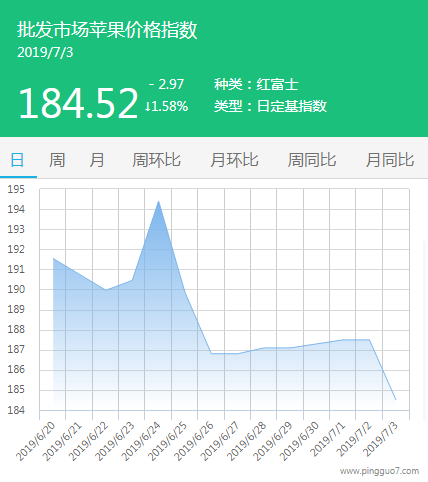Click the x-axis label 2019/6/24

pos(141,441)
